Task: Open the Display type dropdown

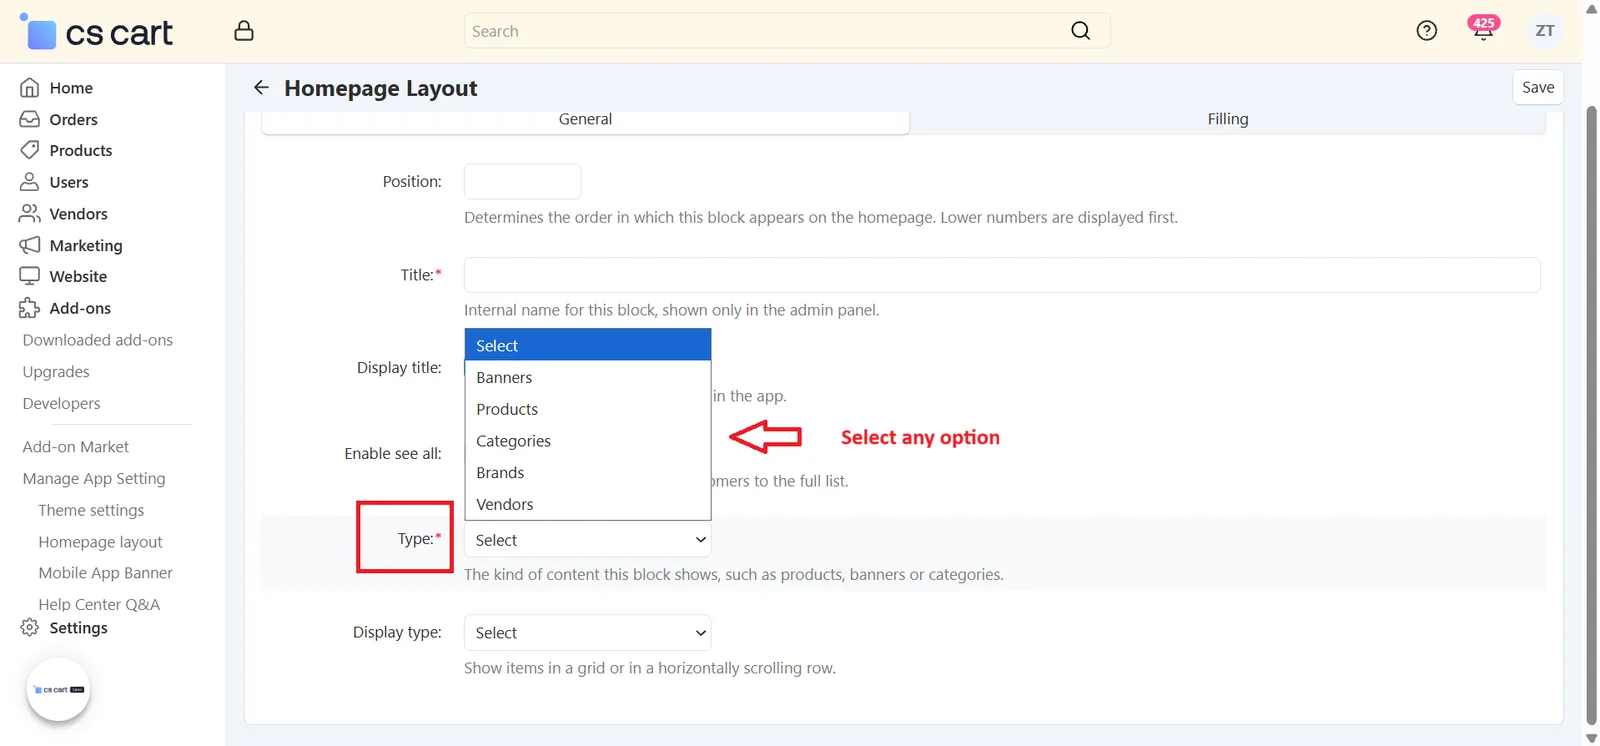Action: 588,633
